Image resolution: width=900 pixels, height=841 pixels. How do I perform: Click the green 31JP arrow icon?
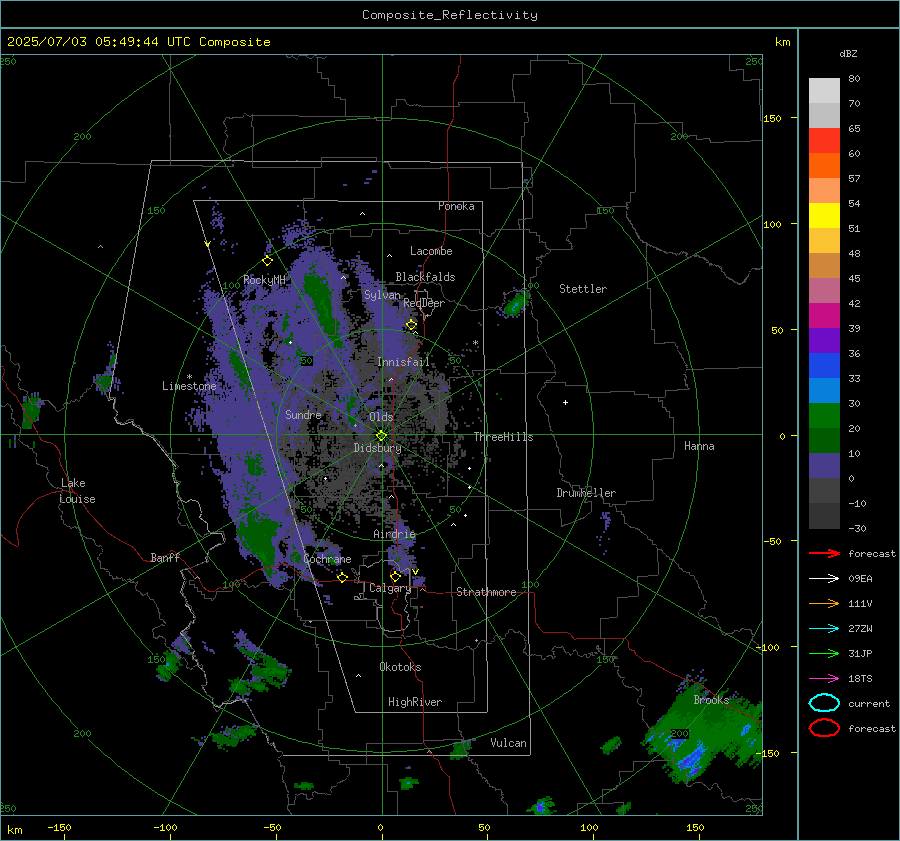[824, 653]
